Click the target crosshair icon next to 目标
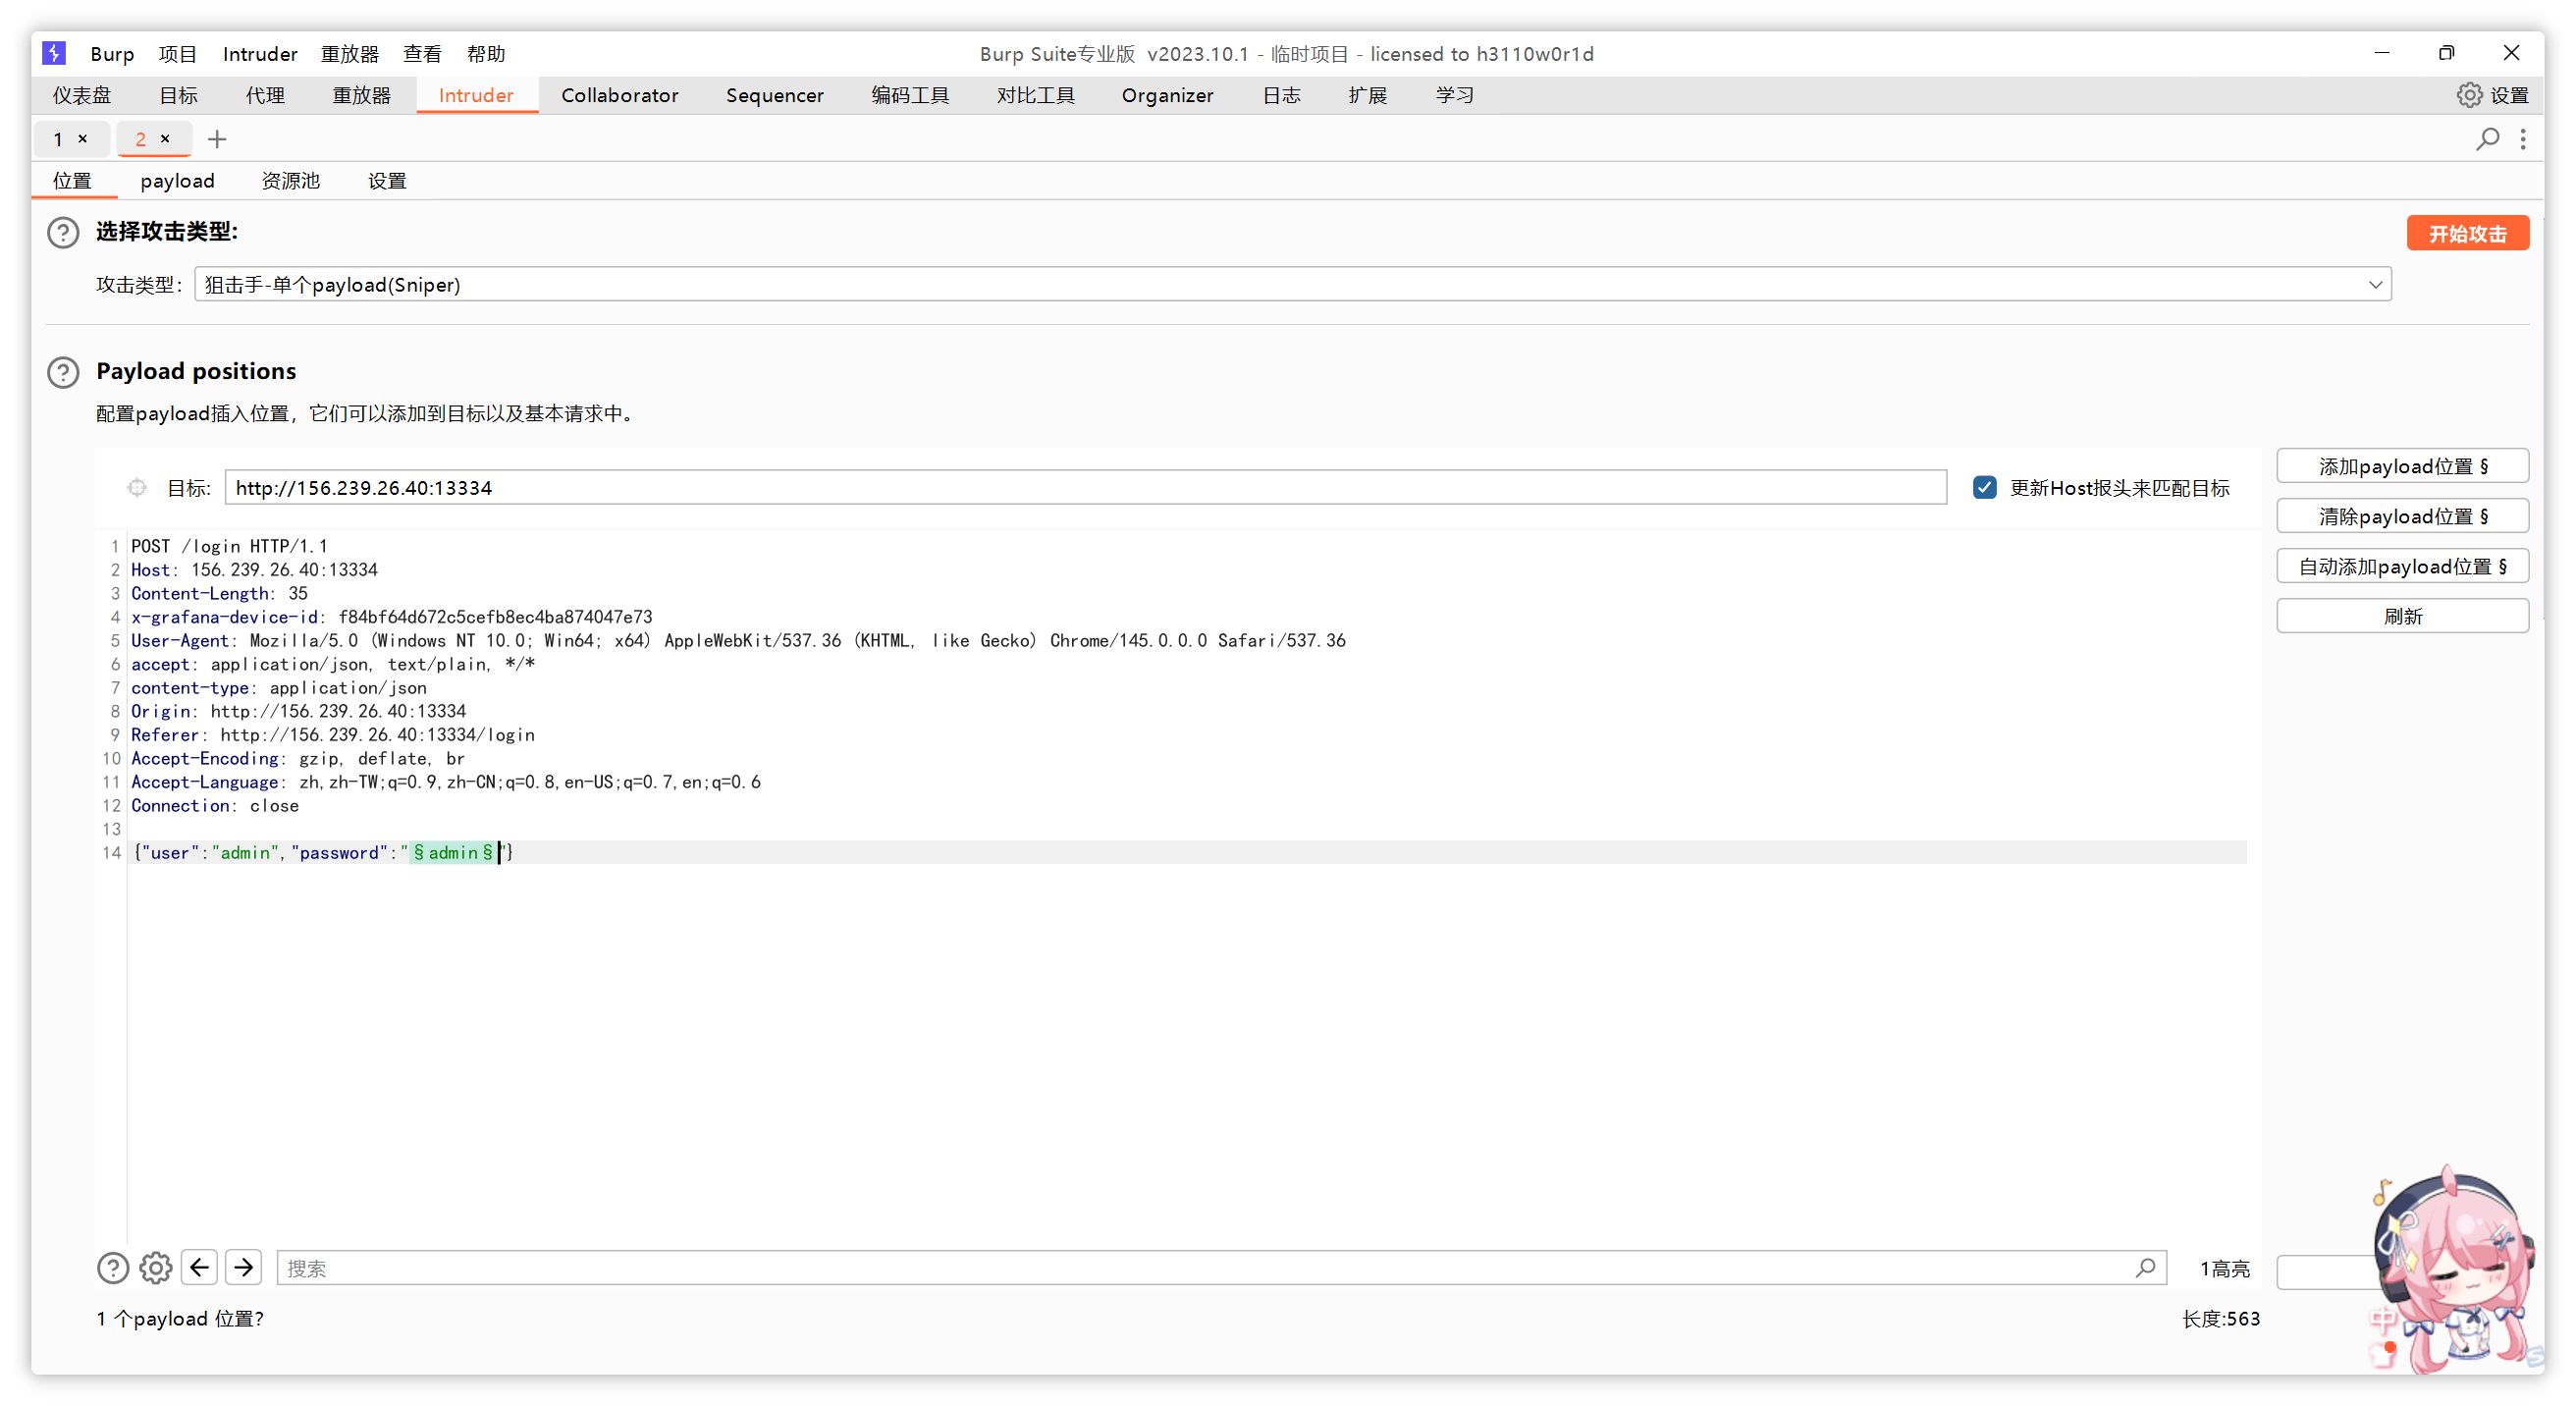 pyautogui.click(x=137, y=488)
